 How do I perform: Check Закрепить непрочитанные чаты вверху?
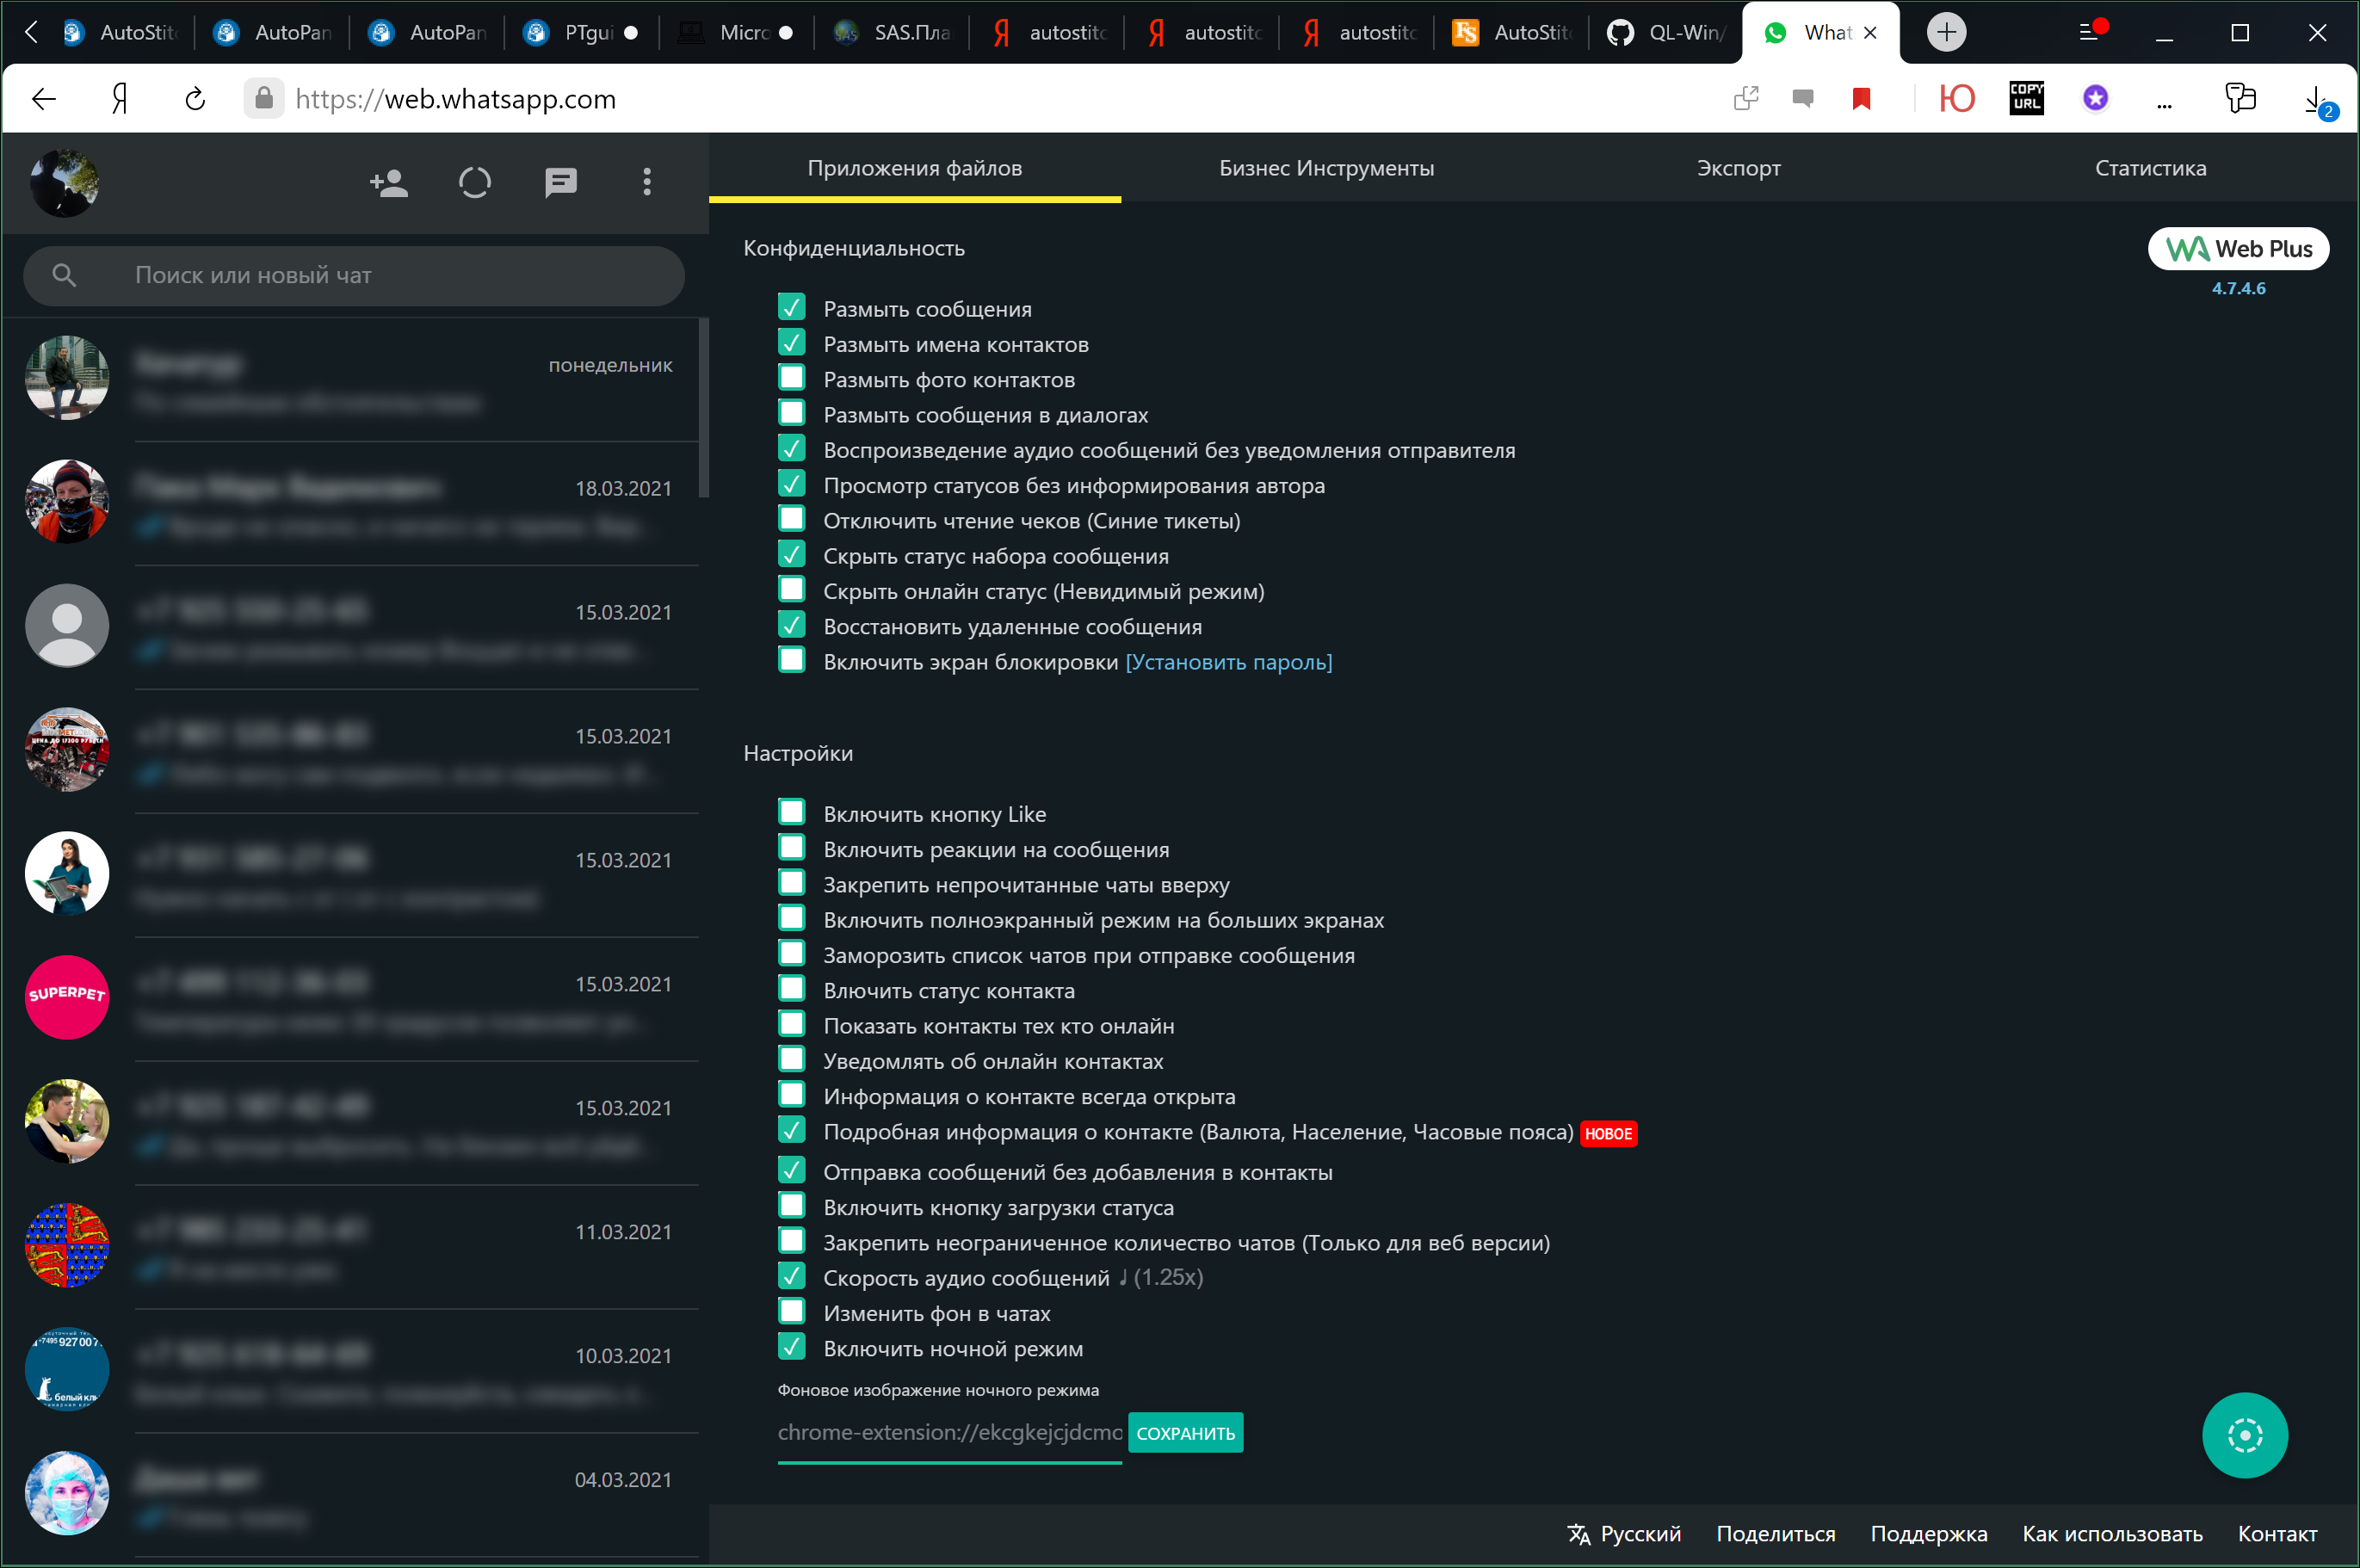(x=792, y=882)
